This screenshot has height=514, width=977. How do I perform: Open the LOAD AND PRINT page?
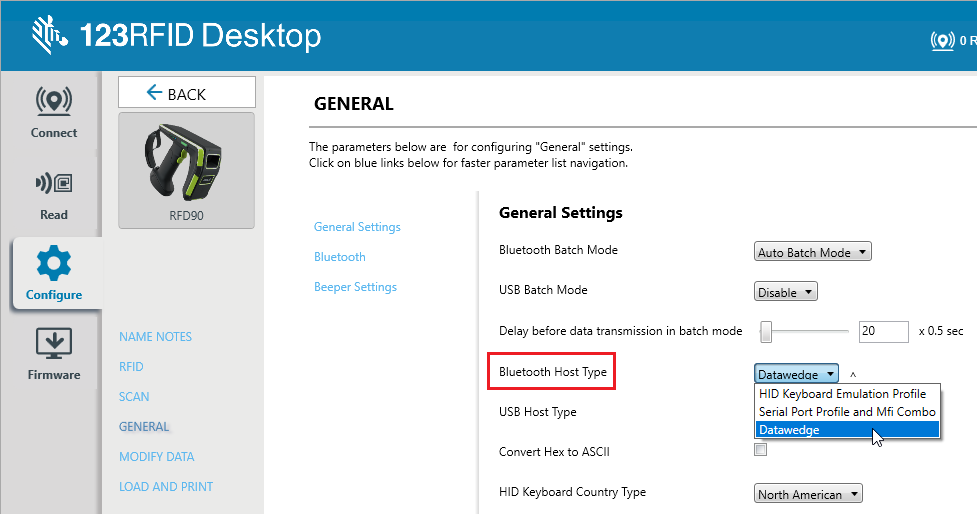pyautogui.click(x=166, y=486)
